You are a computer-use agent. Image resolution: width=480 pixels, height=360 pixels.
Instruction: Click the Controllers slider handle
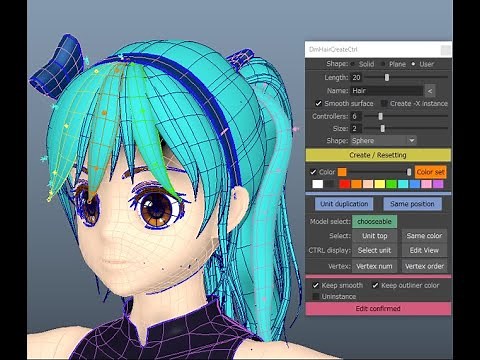click(380, 116)
